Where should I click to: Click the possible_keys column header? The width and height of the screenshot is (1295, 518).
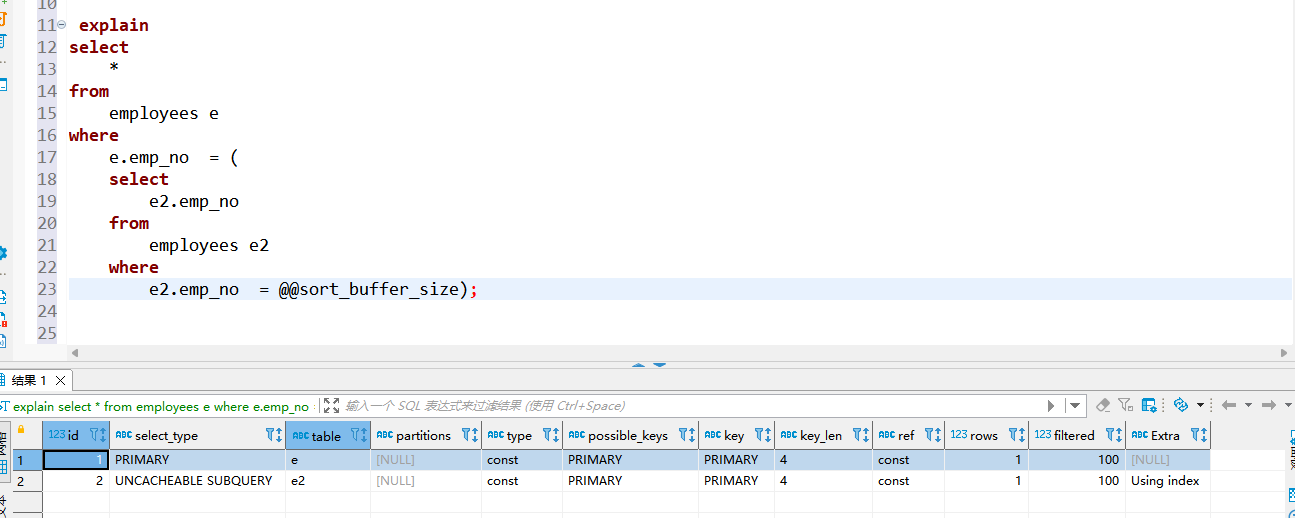pyautogui.click(x=628, y=436)
